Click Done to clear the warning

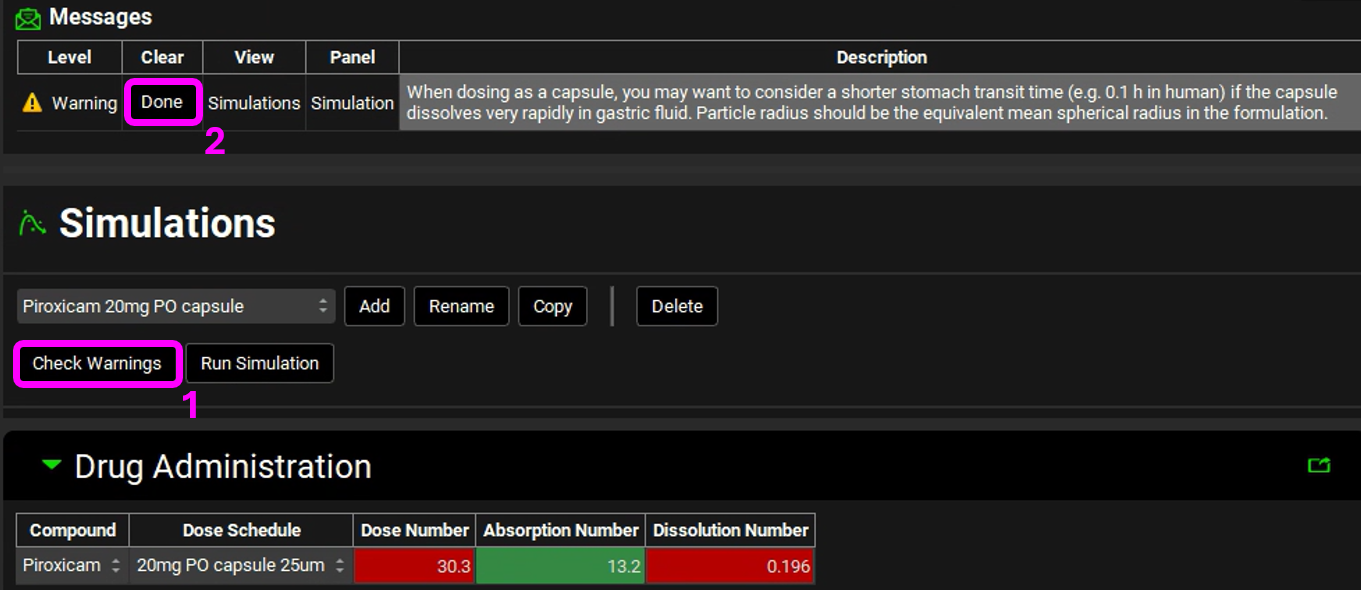(x=162, y=102)
